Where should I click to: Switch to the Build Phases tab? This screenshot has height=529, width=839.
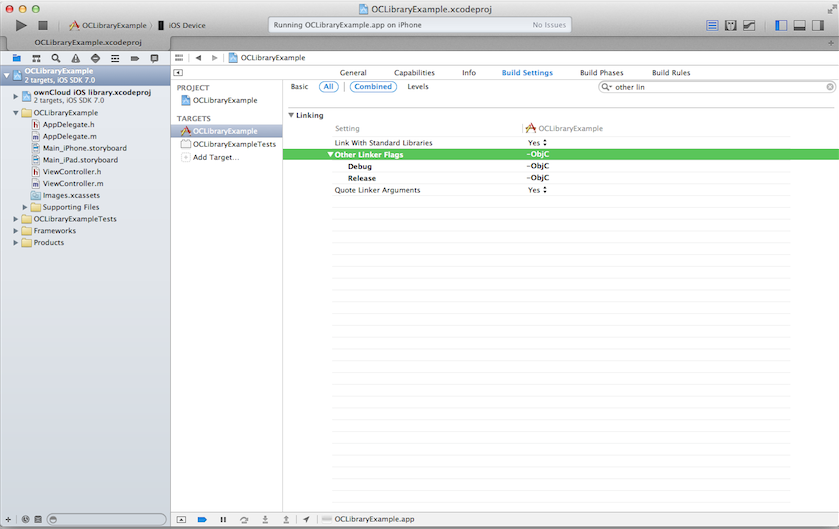[x=601, y=73]
